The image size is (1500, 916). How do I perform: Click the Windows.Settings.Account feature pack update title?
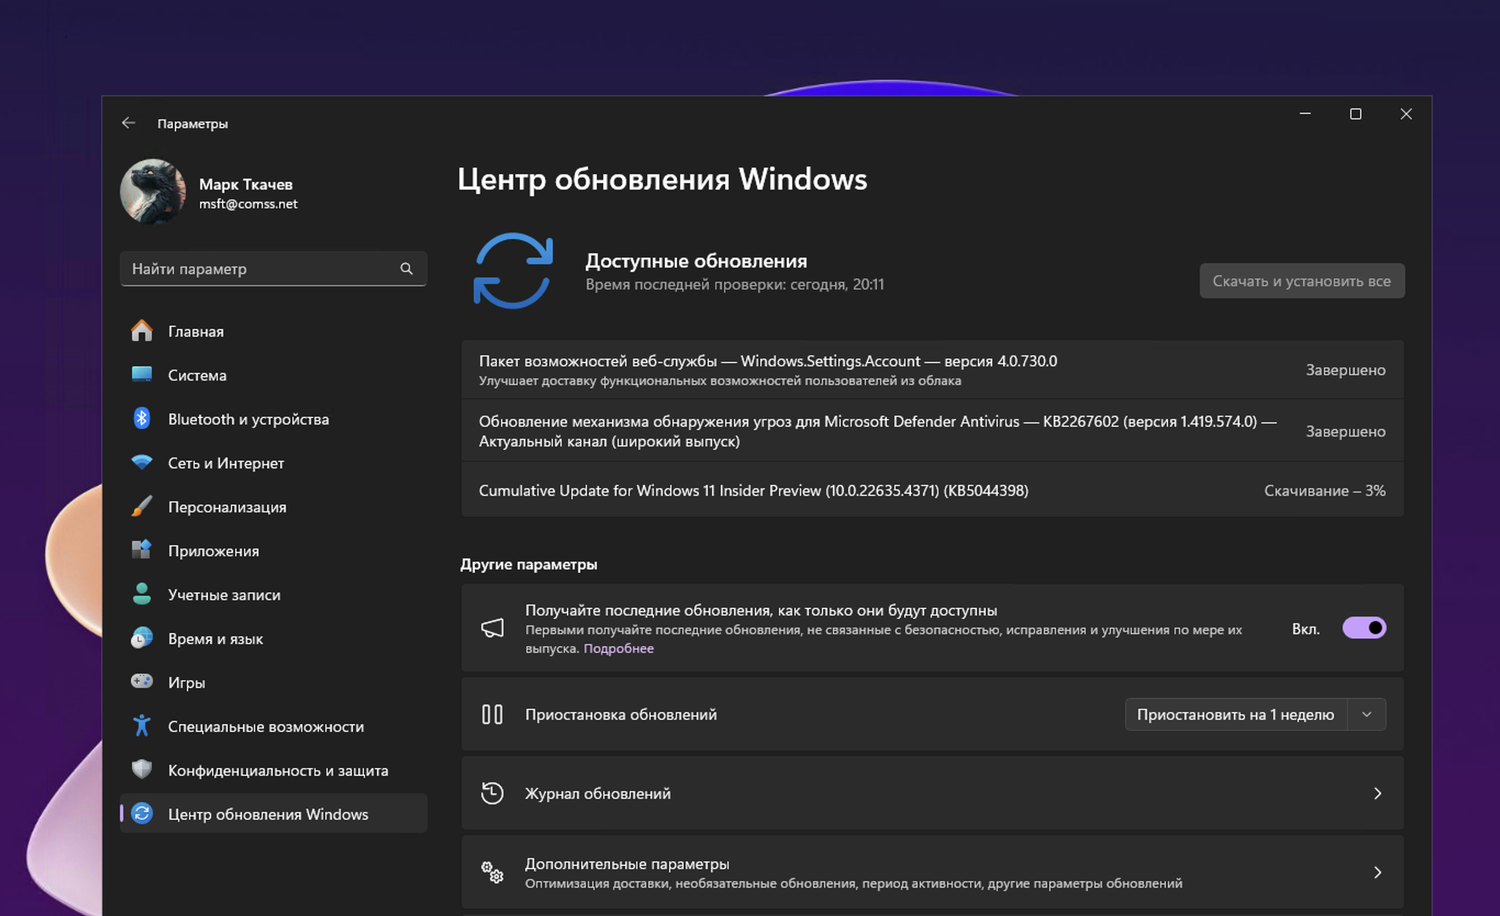click(768, 361)
